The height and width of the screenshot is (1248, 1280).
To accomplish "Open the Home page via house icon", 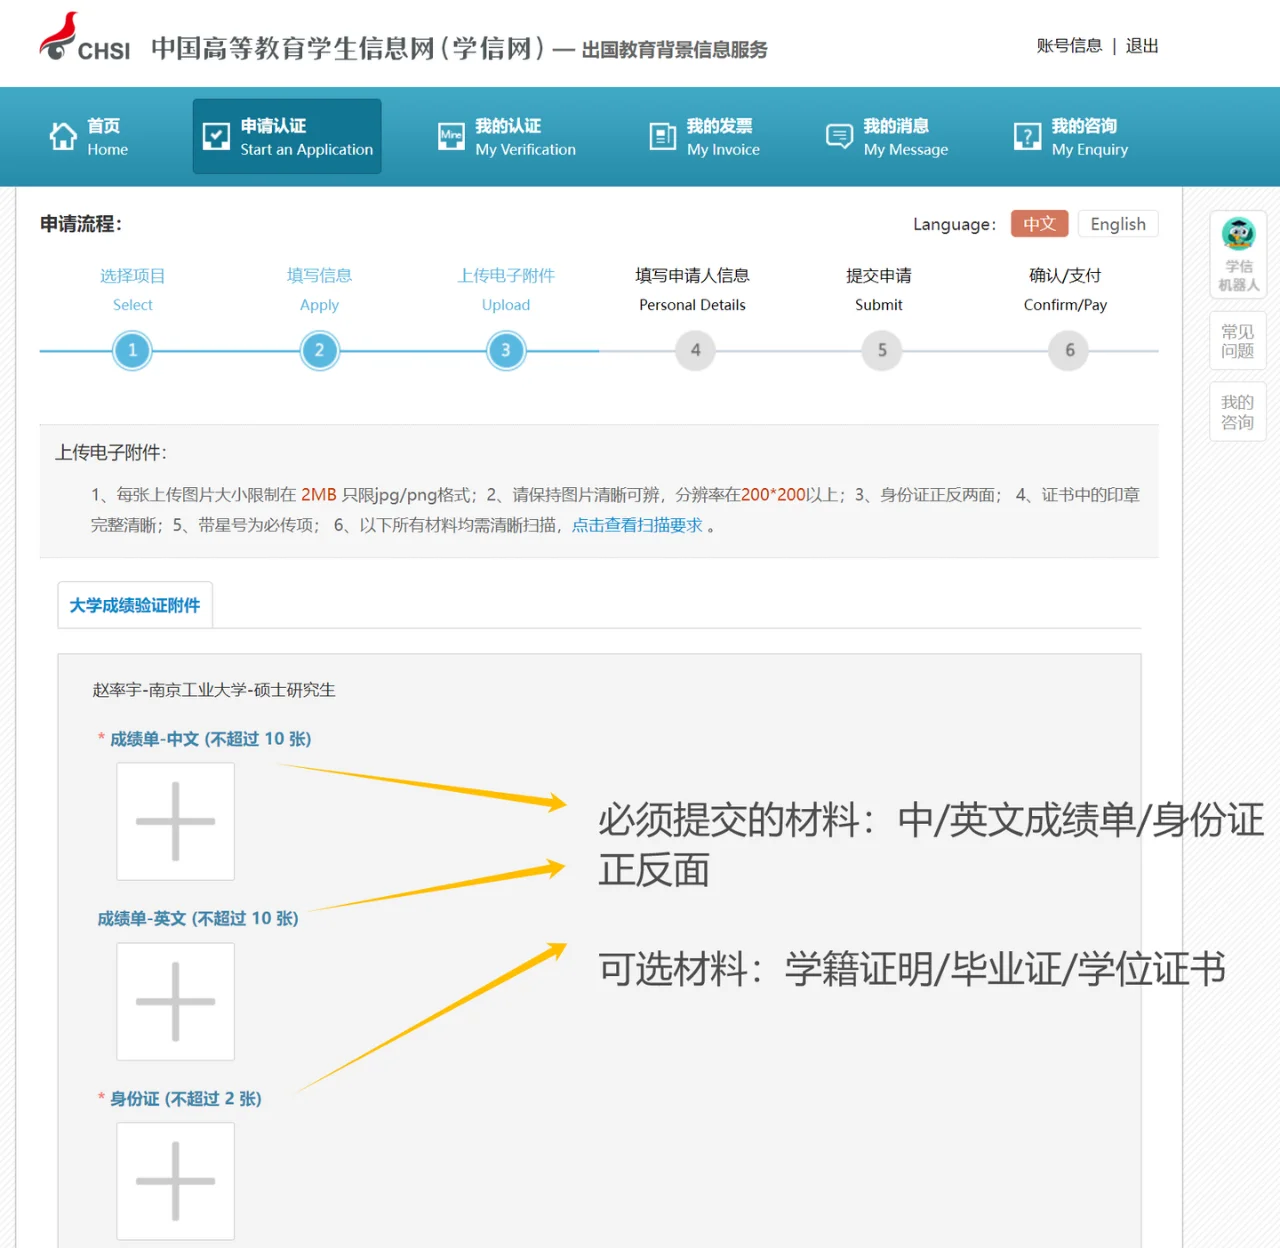I will 63,136.
